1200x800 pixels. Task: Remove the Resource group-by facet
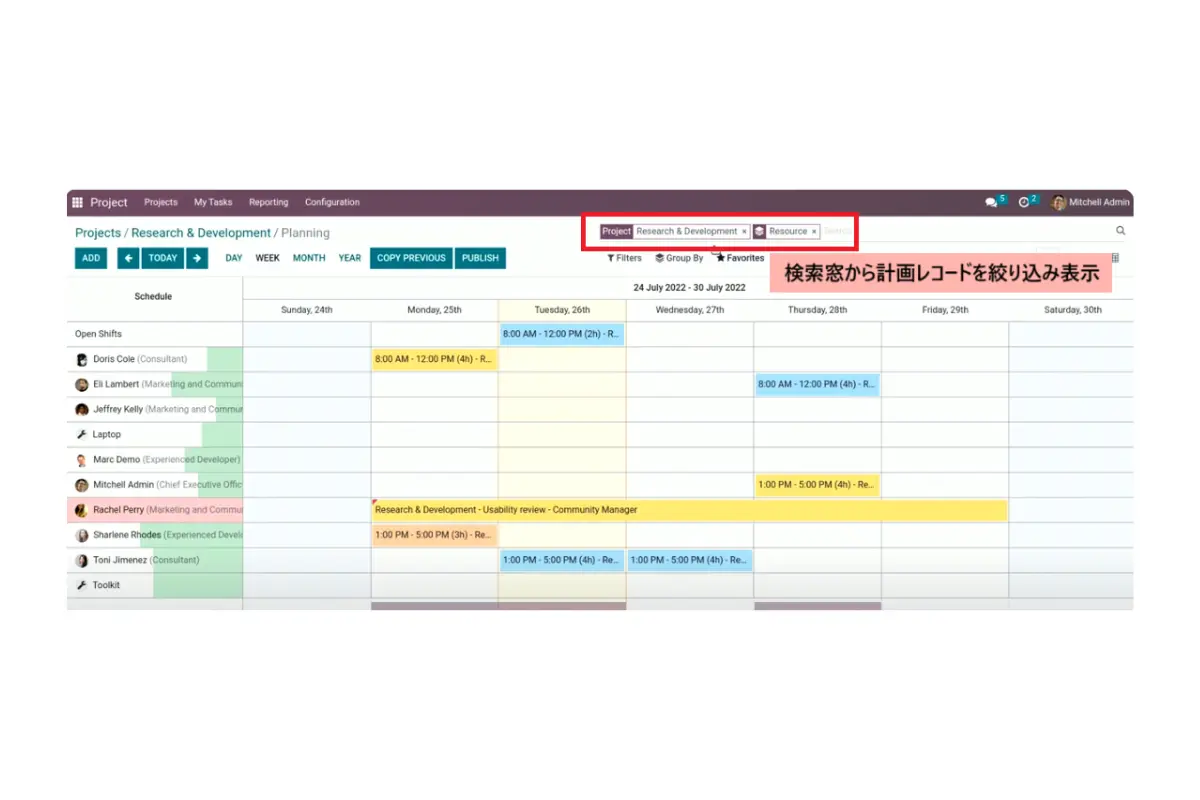click(x=814, y=232)
